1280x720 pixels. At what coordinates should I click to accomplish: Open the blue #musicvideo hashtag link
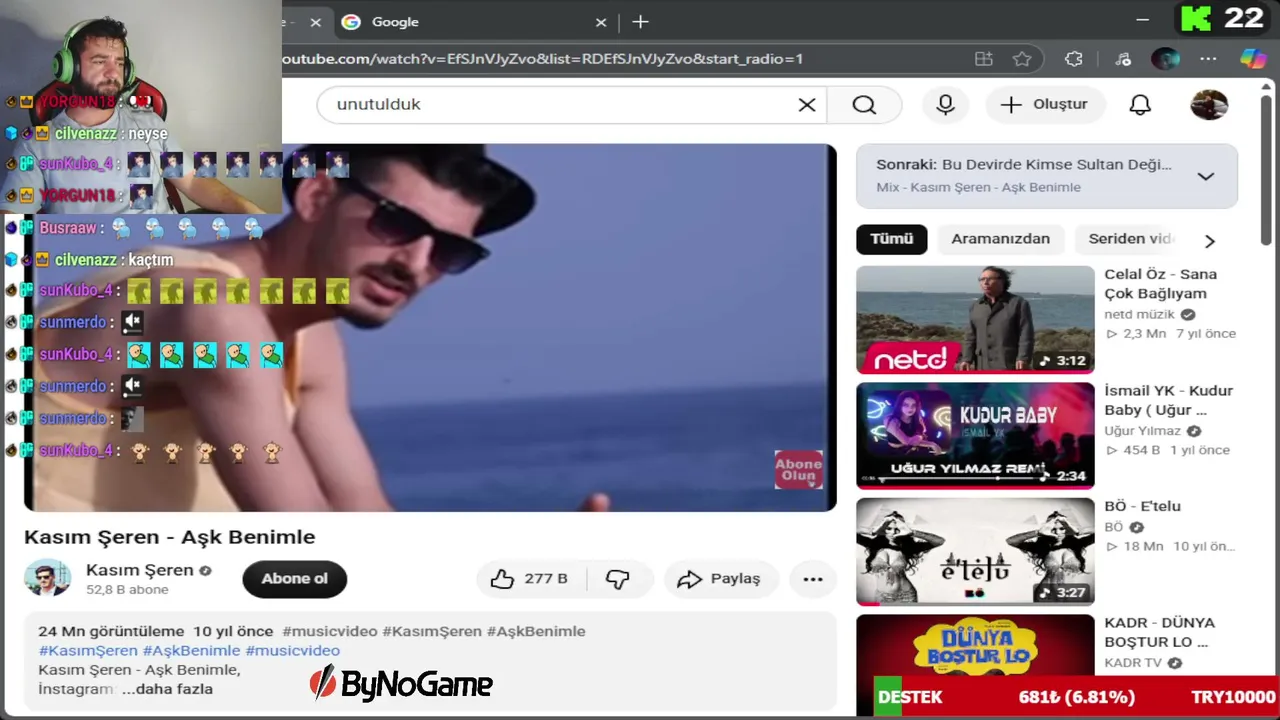tap(292, 650)
